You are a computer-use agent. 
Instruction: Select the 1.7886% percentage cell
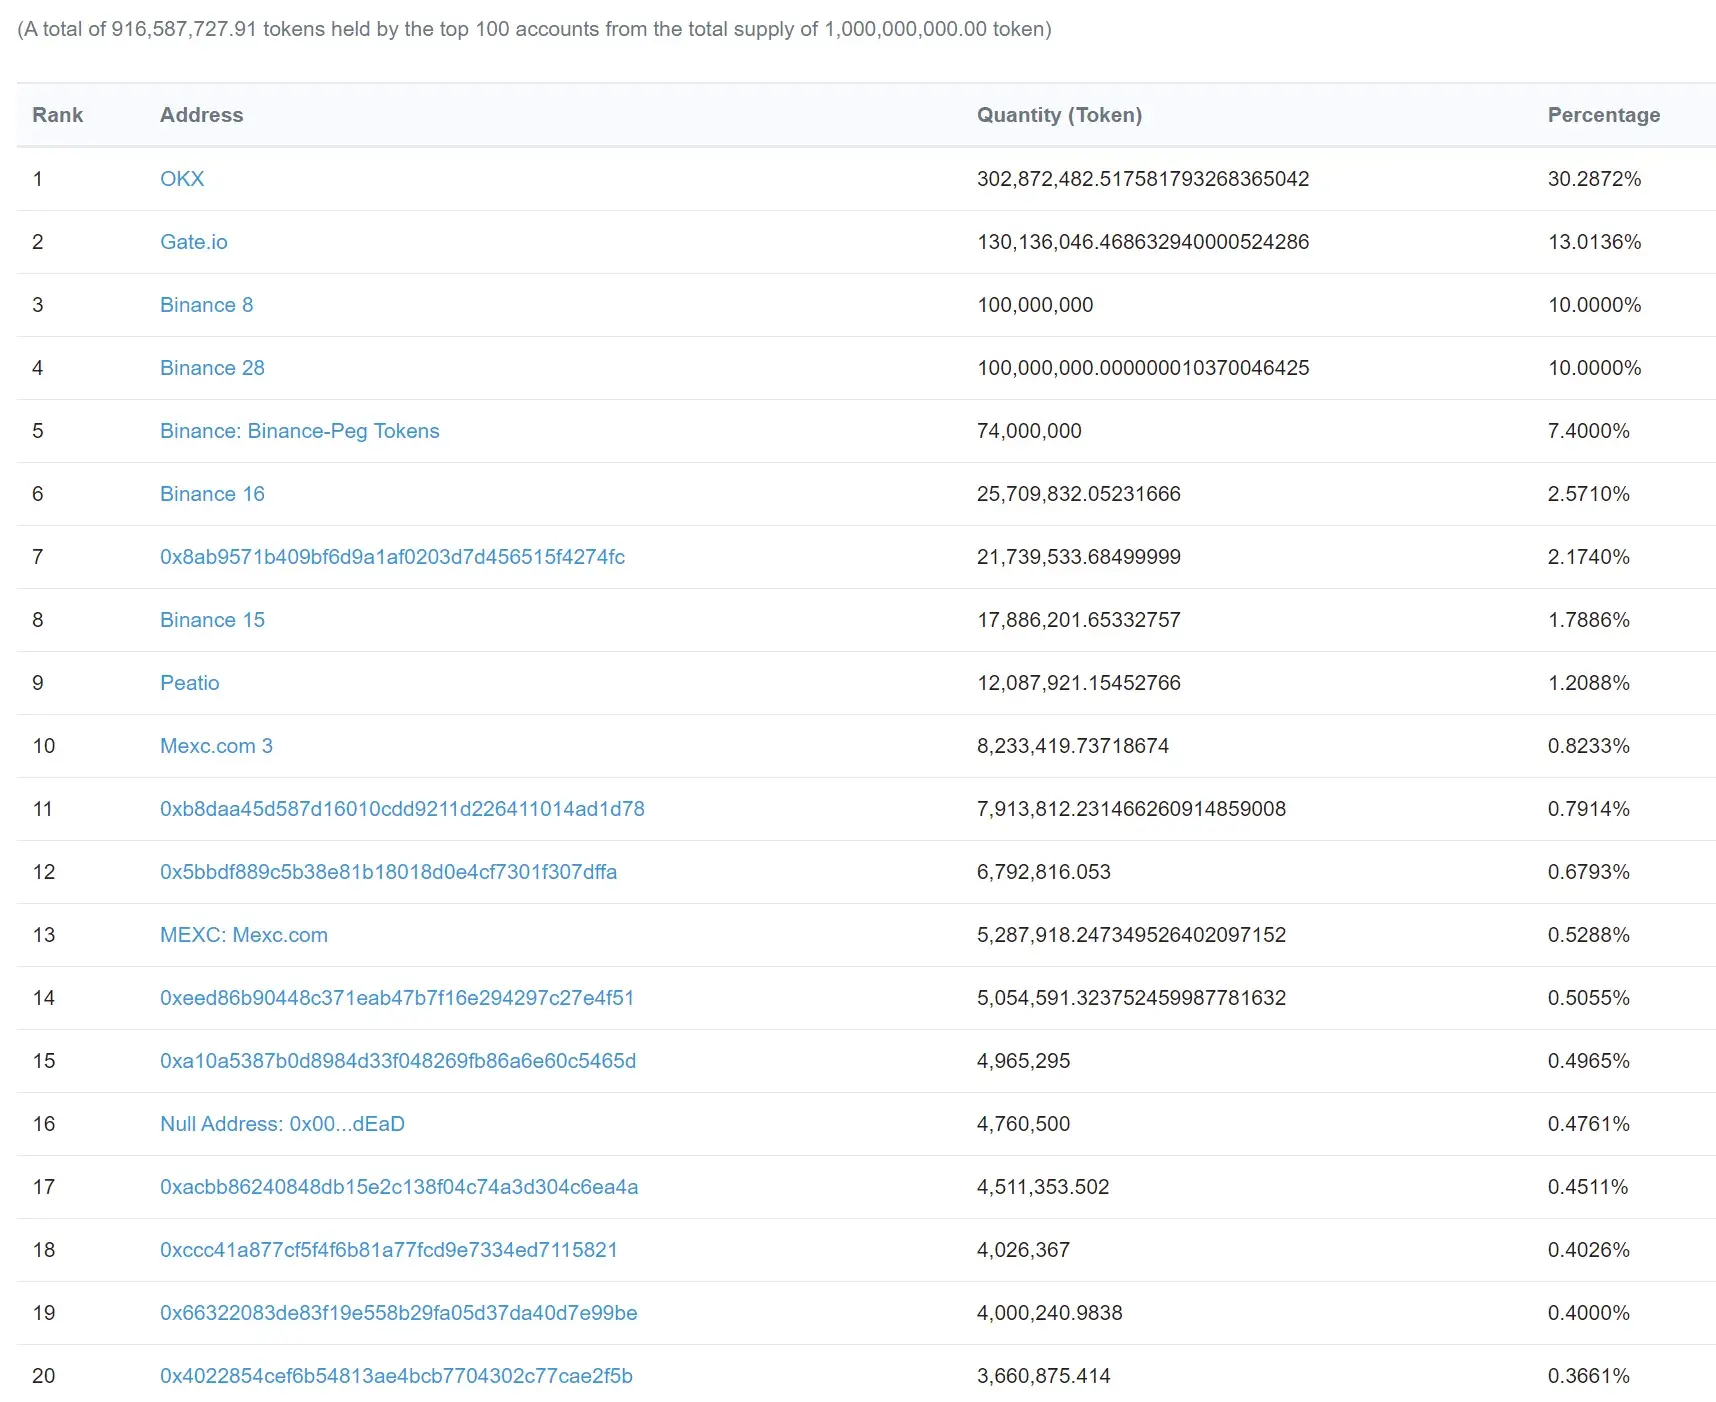(1589, 620)
